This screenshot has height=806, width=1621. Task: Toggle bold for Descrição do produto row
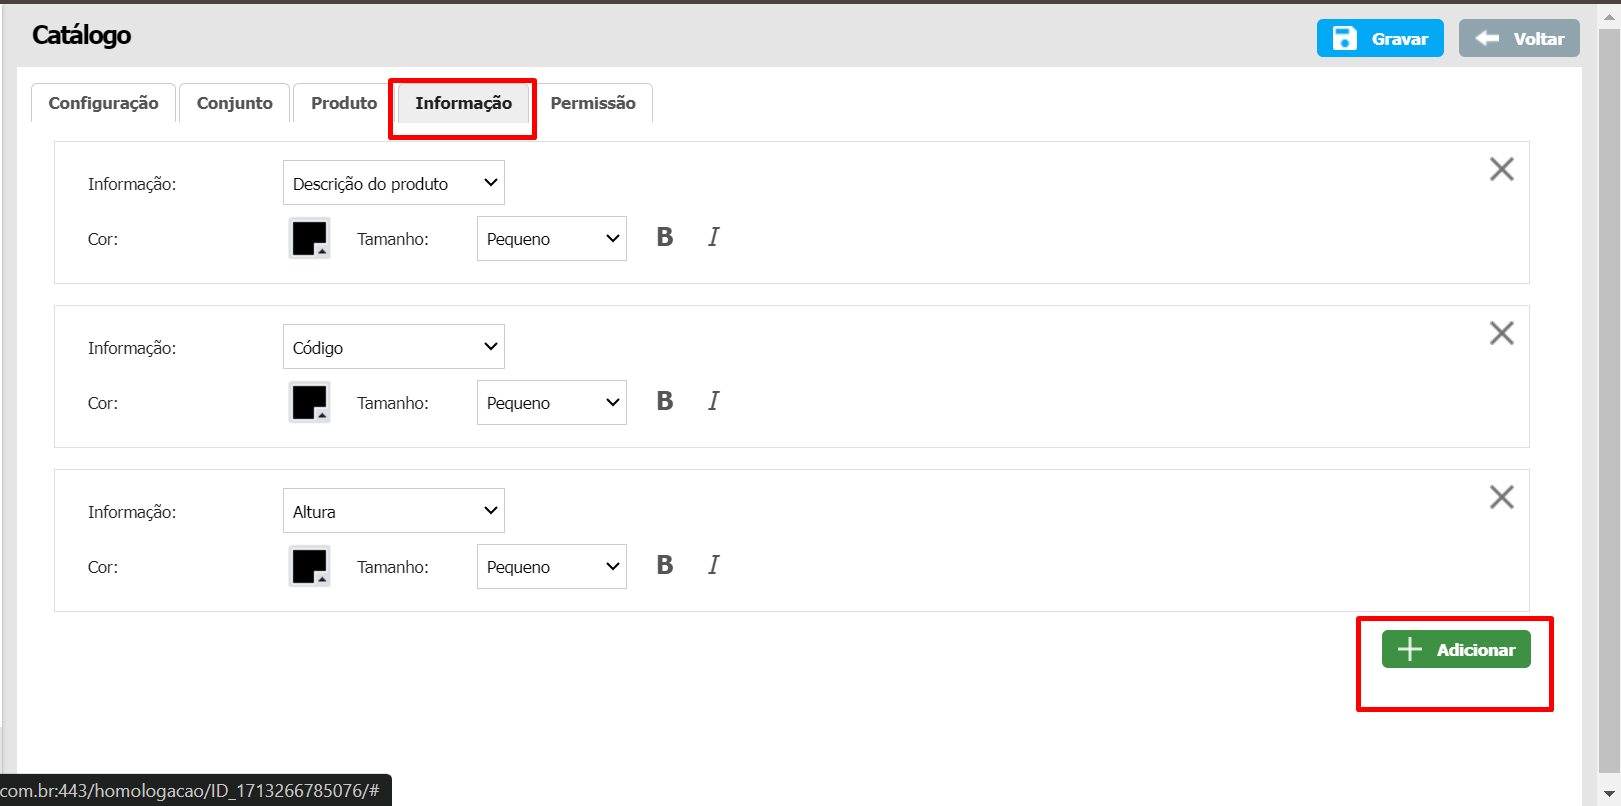[x=665, y=237]
